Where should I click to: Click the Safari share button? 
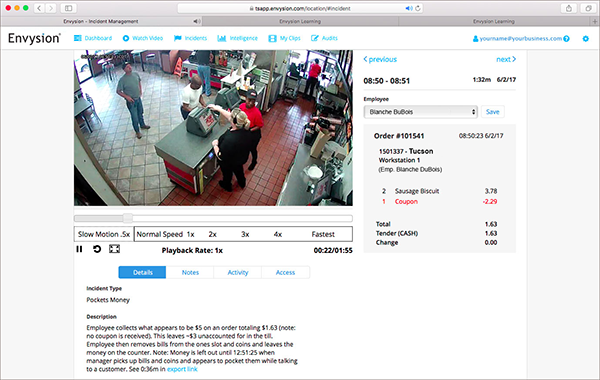click(569, 8)
